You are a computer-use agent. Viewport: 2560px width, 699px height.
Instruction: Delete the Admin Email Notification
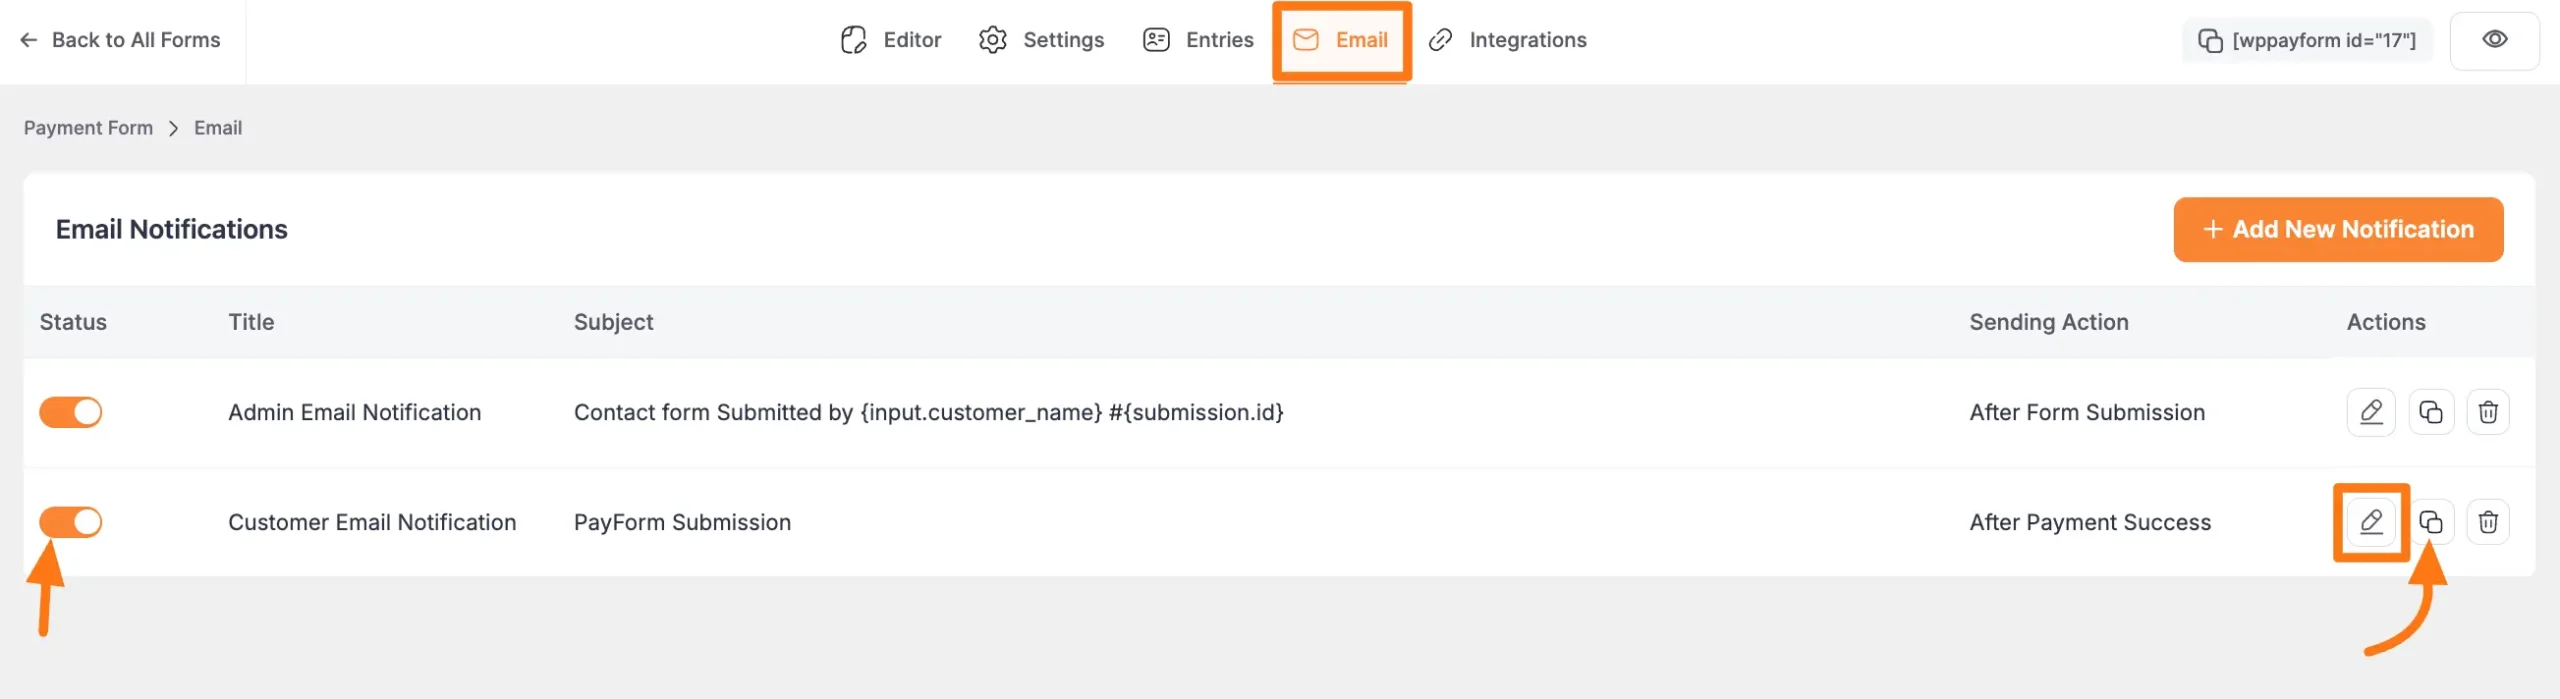(2488, 412)
